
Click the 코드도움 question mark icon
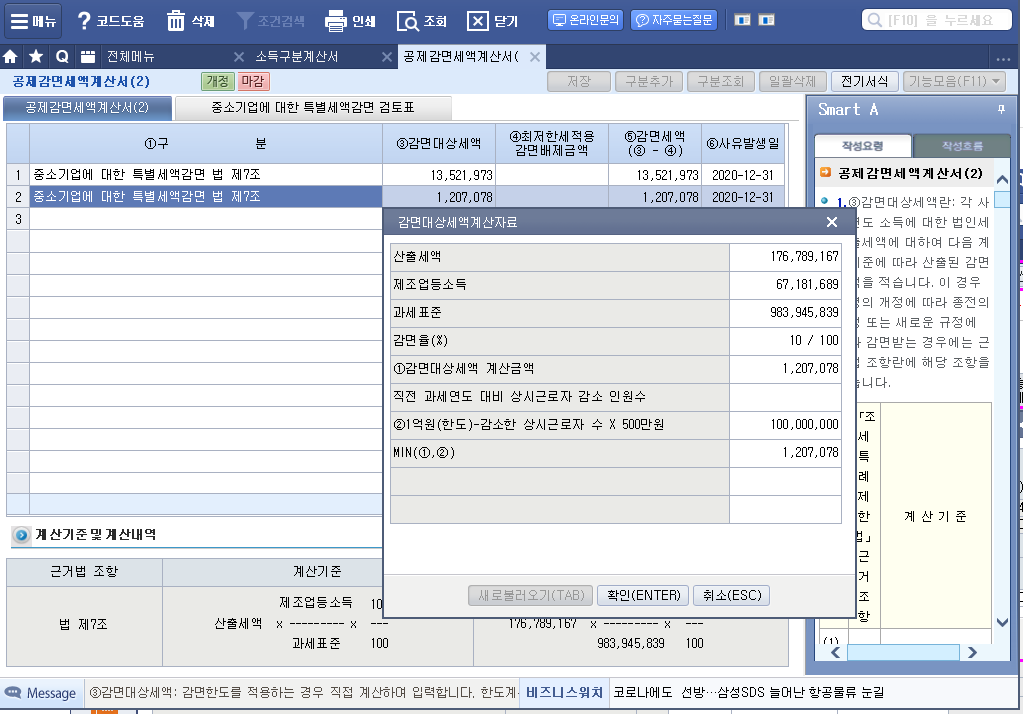tap(84, 21)
